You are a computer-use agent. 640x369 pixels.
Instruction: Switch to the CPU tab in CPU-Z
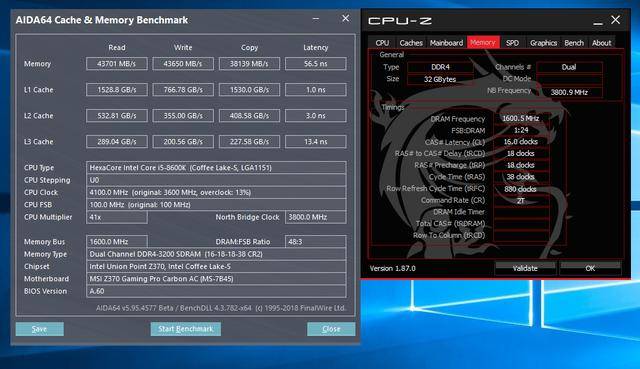(x=382, y=42)
